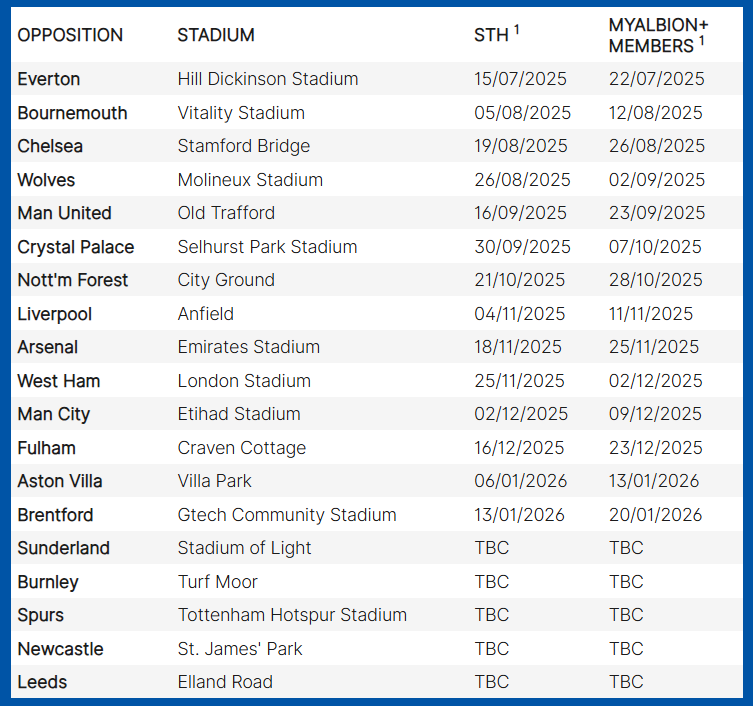753x706 pixels.
Task: Click the Wolves STH date 26/08/2025
Action: (522, 180)
